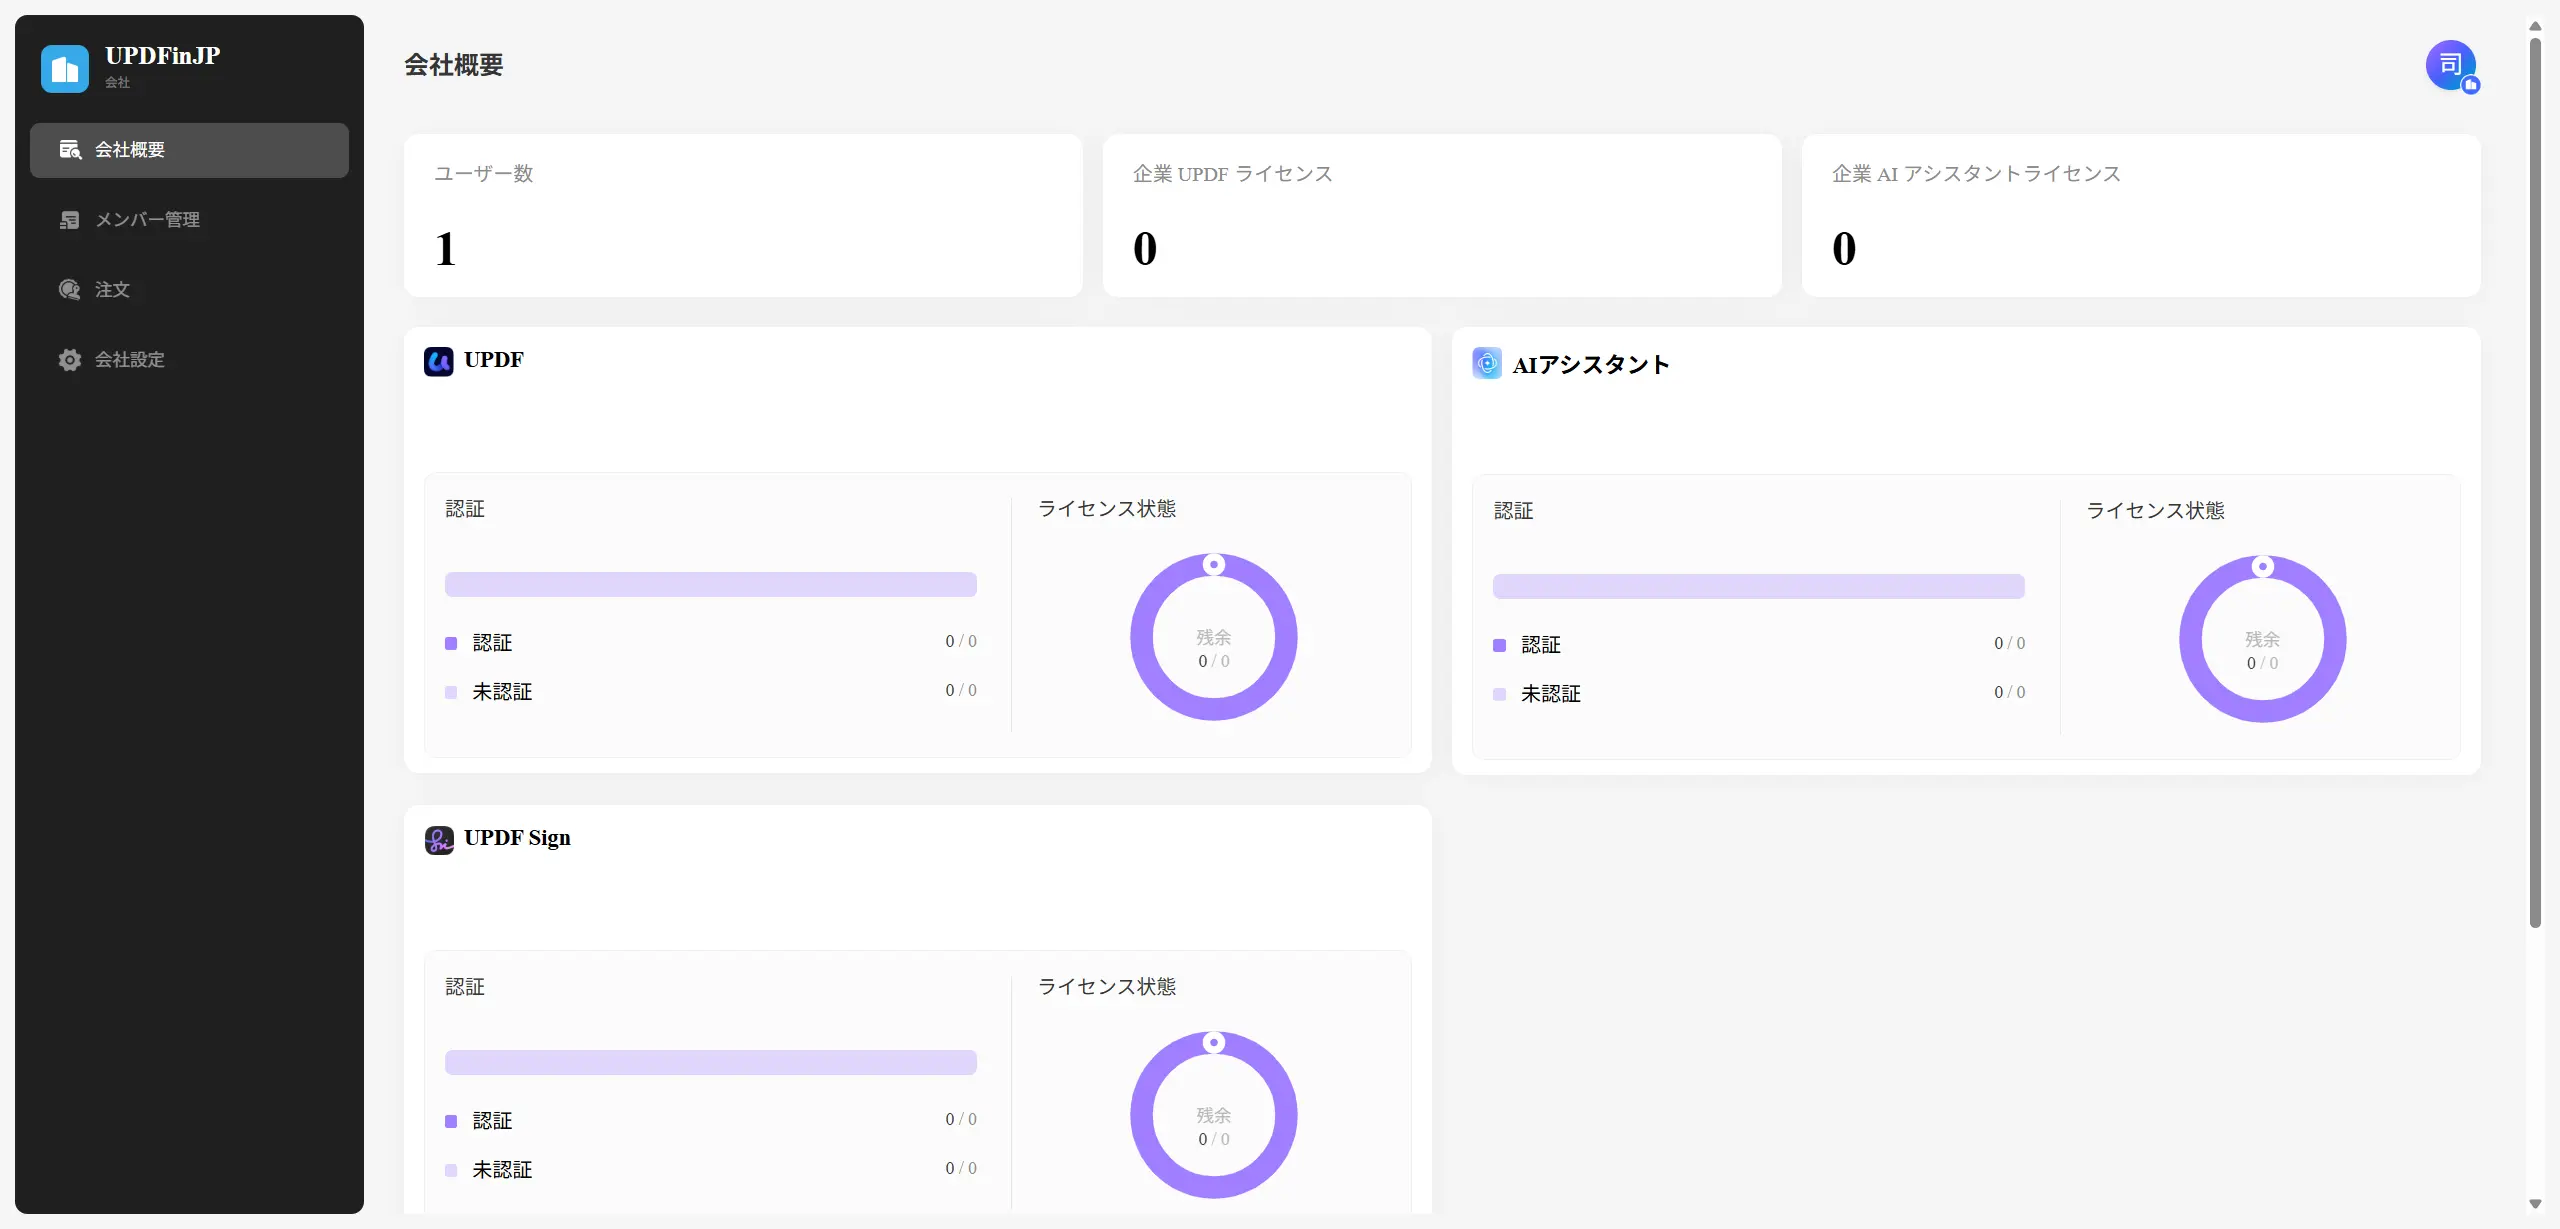
Task: Click the 企業 UPDF ライセンス card
Action: coord(1441,215)
